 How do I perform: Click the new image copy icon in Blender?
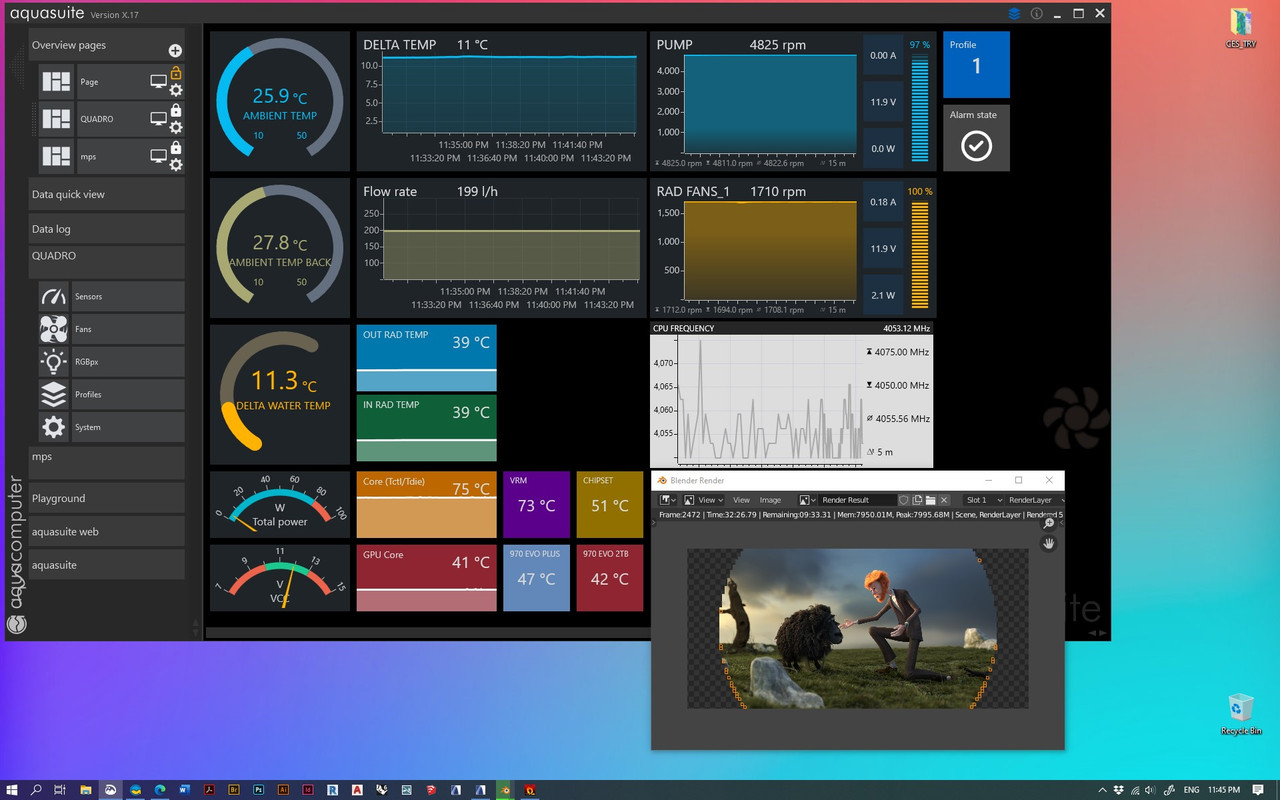coord(917,500)
